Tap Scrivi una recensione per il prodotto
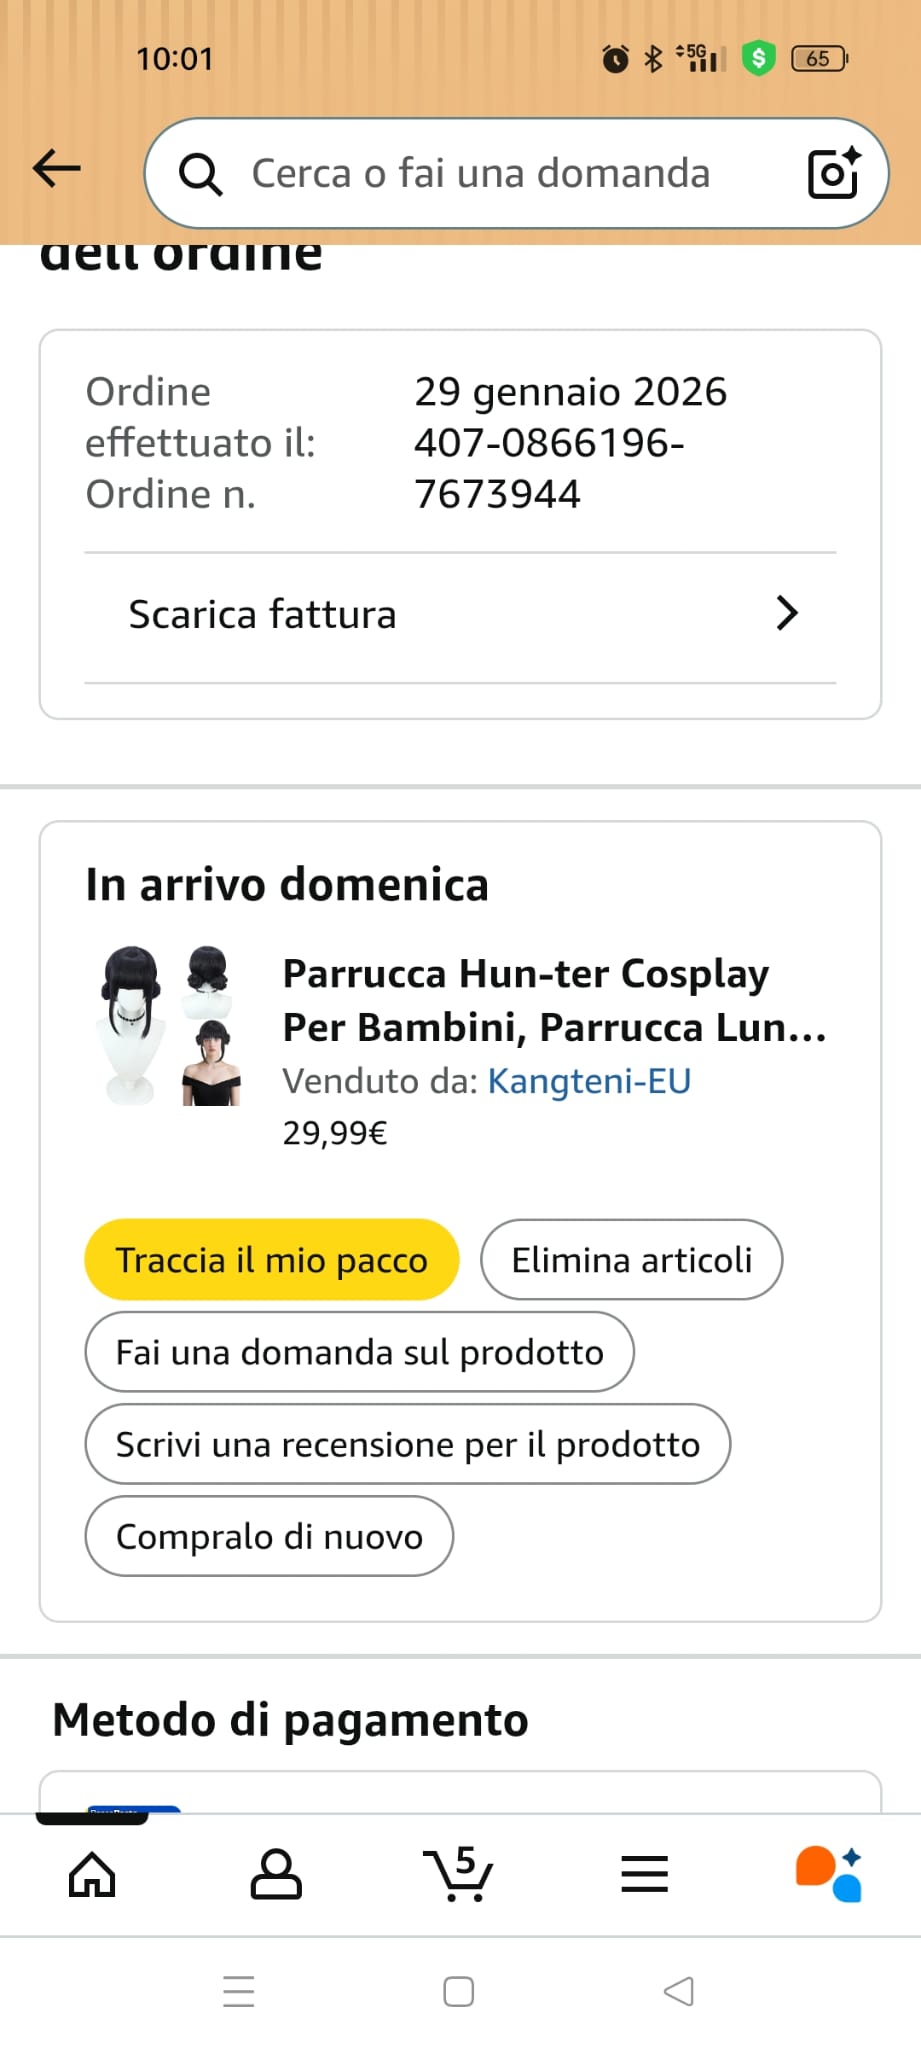The image size is (921, 2048). [x=408, y=1444]
